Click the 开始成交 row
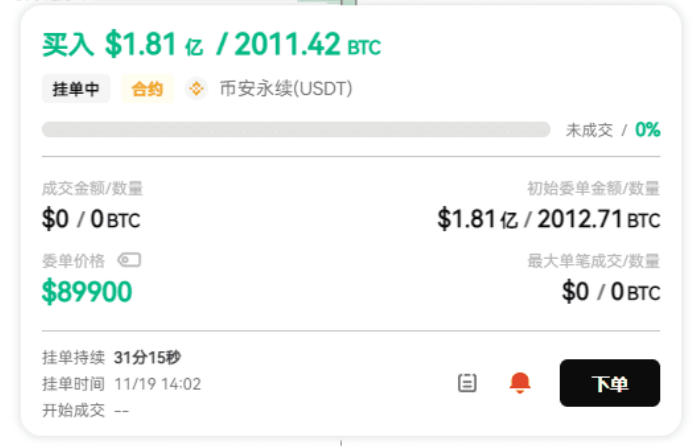The image size is (697, 447). click(86, 409)
